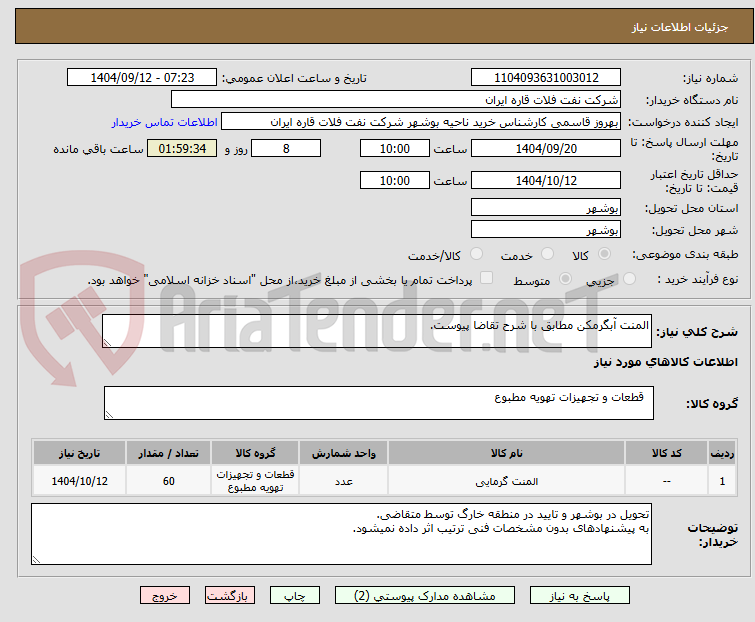
Task: Select the خدمت radio button
Action: (x=547, y=254)
